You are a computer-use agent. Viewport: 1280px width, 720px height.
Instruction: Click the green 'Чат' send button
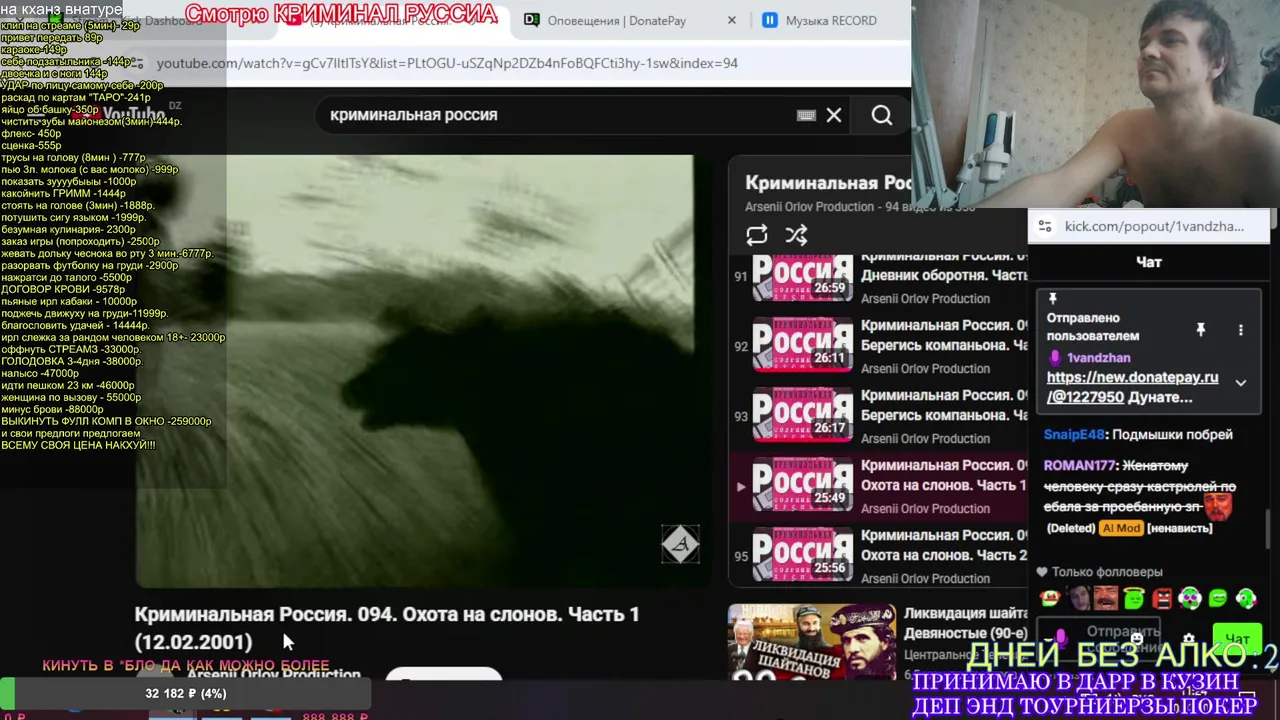(1237, 639)
